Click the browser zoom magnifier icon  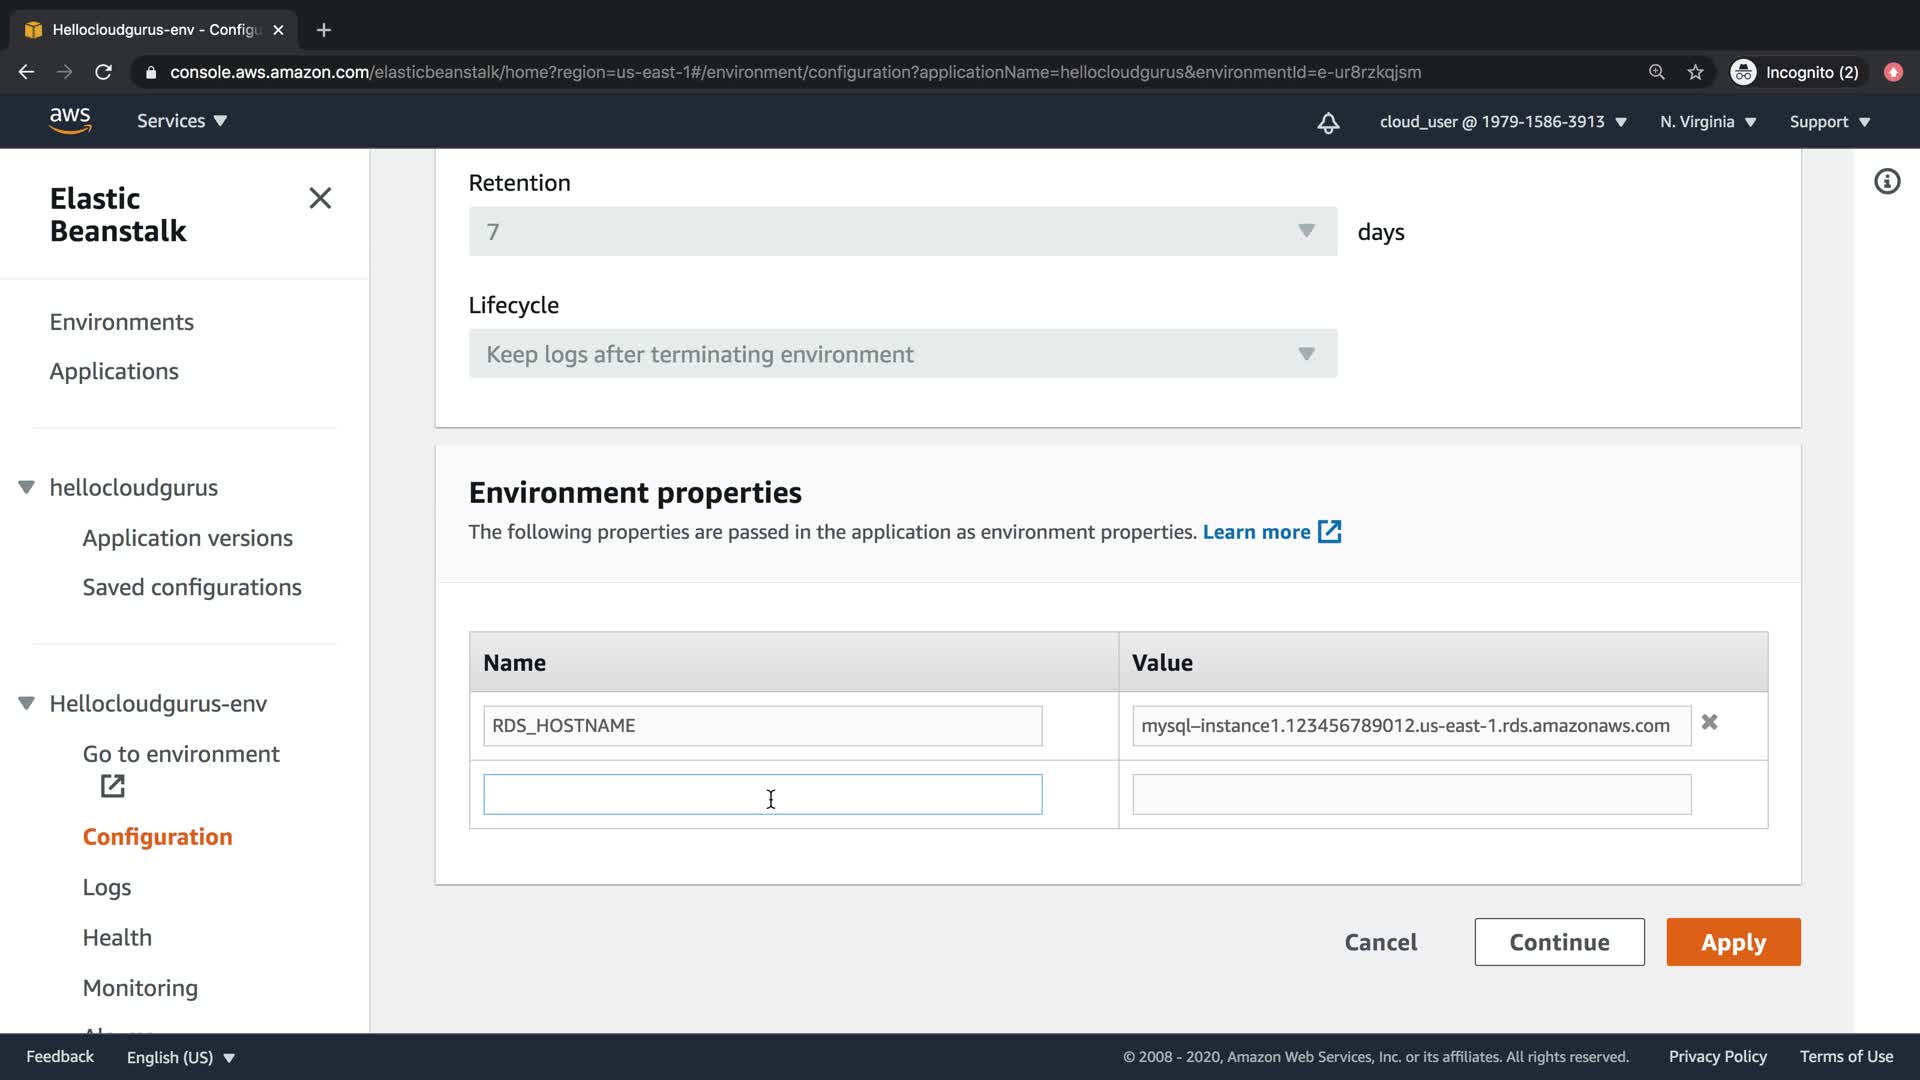pos(1657,72)
